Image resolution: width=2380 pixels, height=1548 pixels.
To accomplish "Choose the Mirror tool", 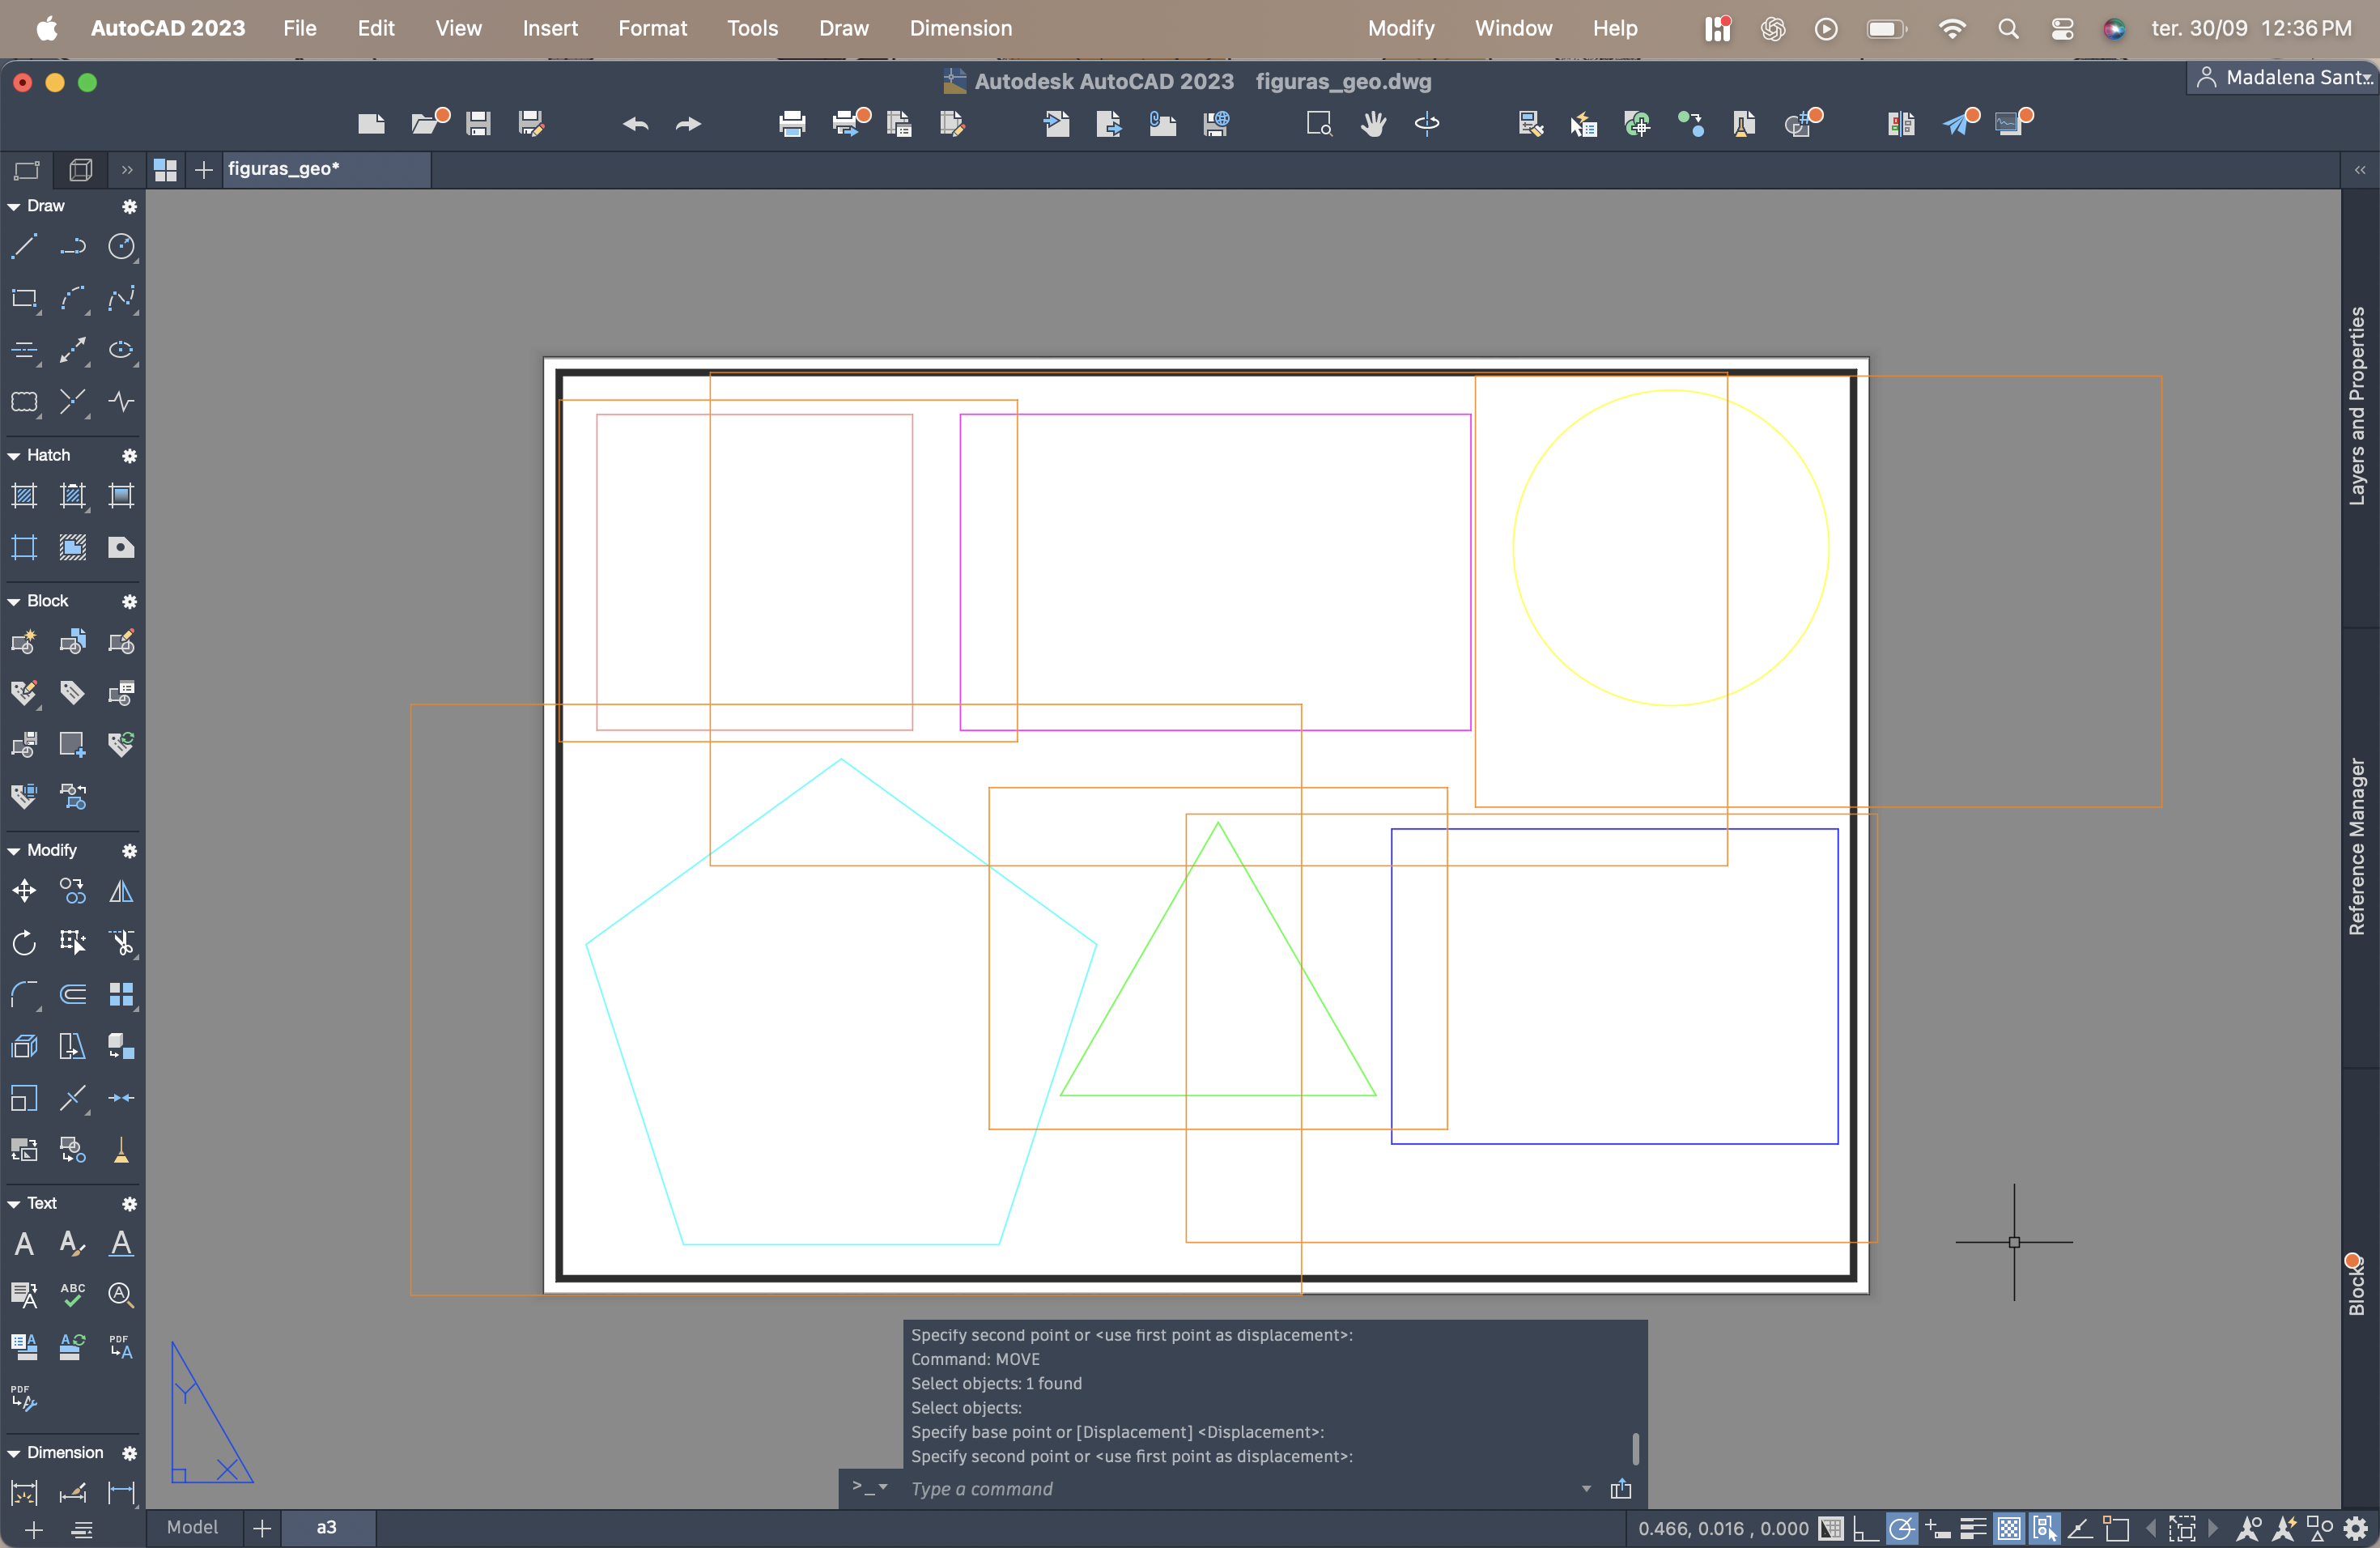I will point(121,890).
